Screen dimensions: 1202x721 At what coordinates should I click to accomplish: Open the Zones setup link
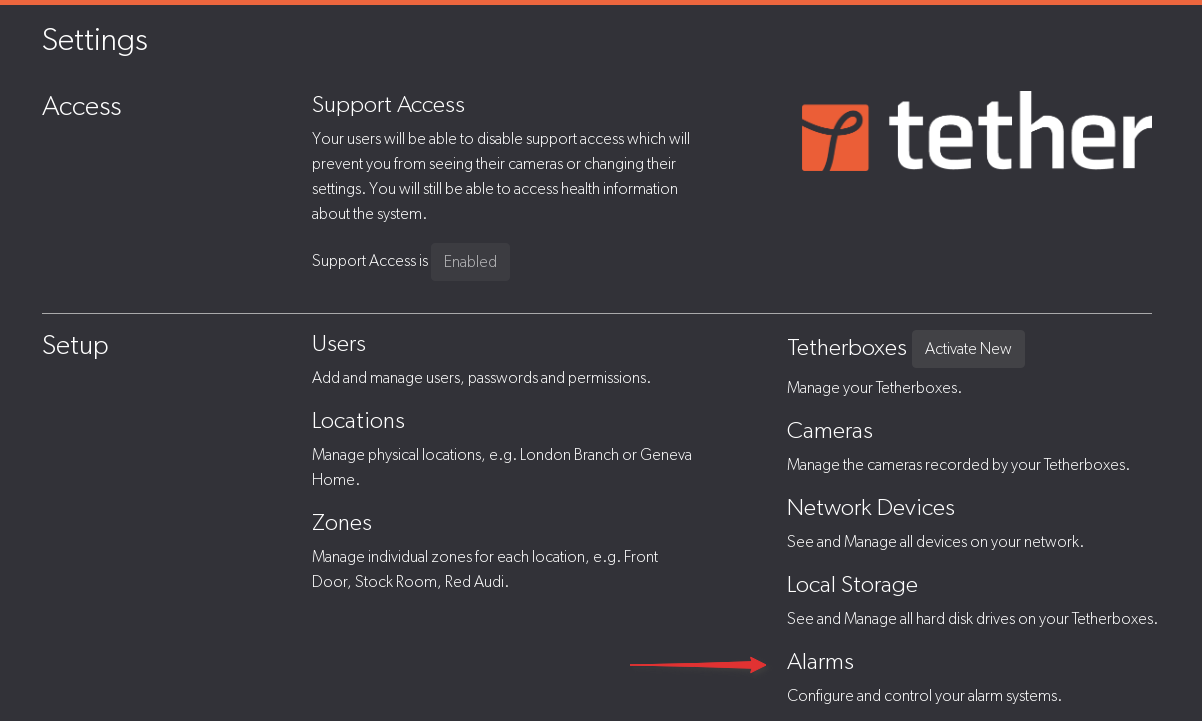pos(342,523)
